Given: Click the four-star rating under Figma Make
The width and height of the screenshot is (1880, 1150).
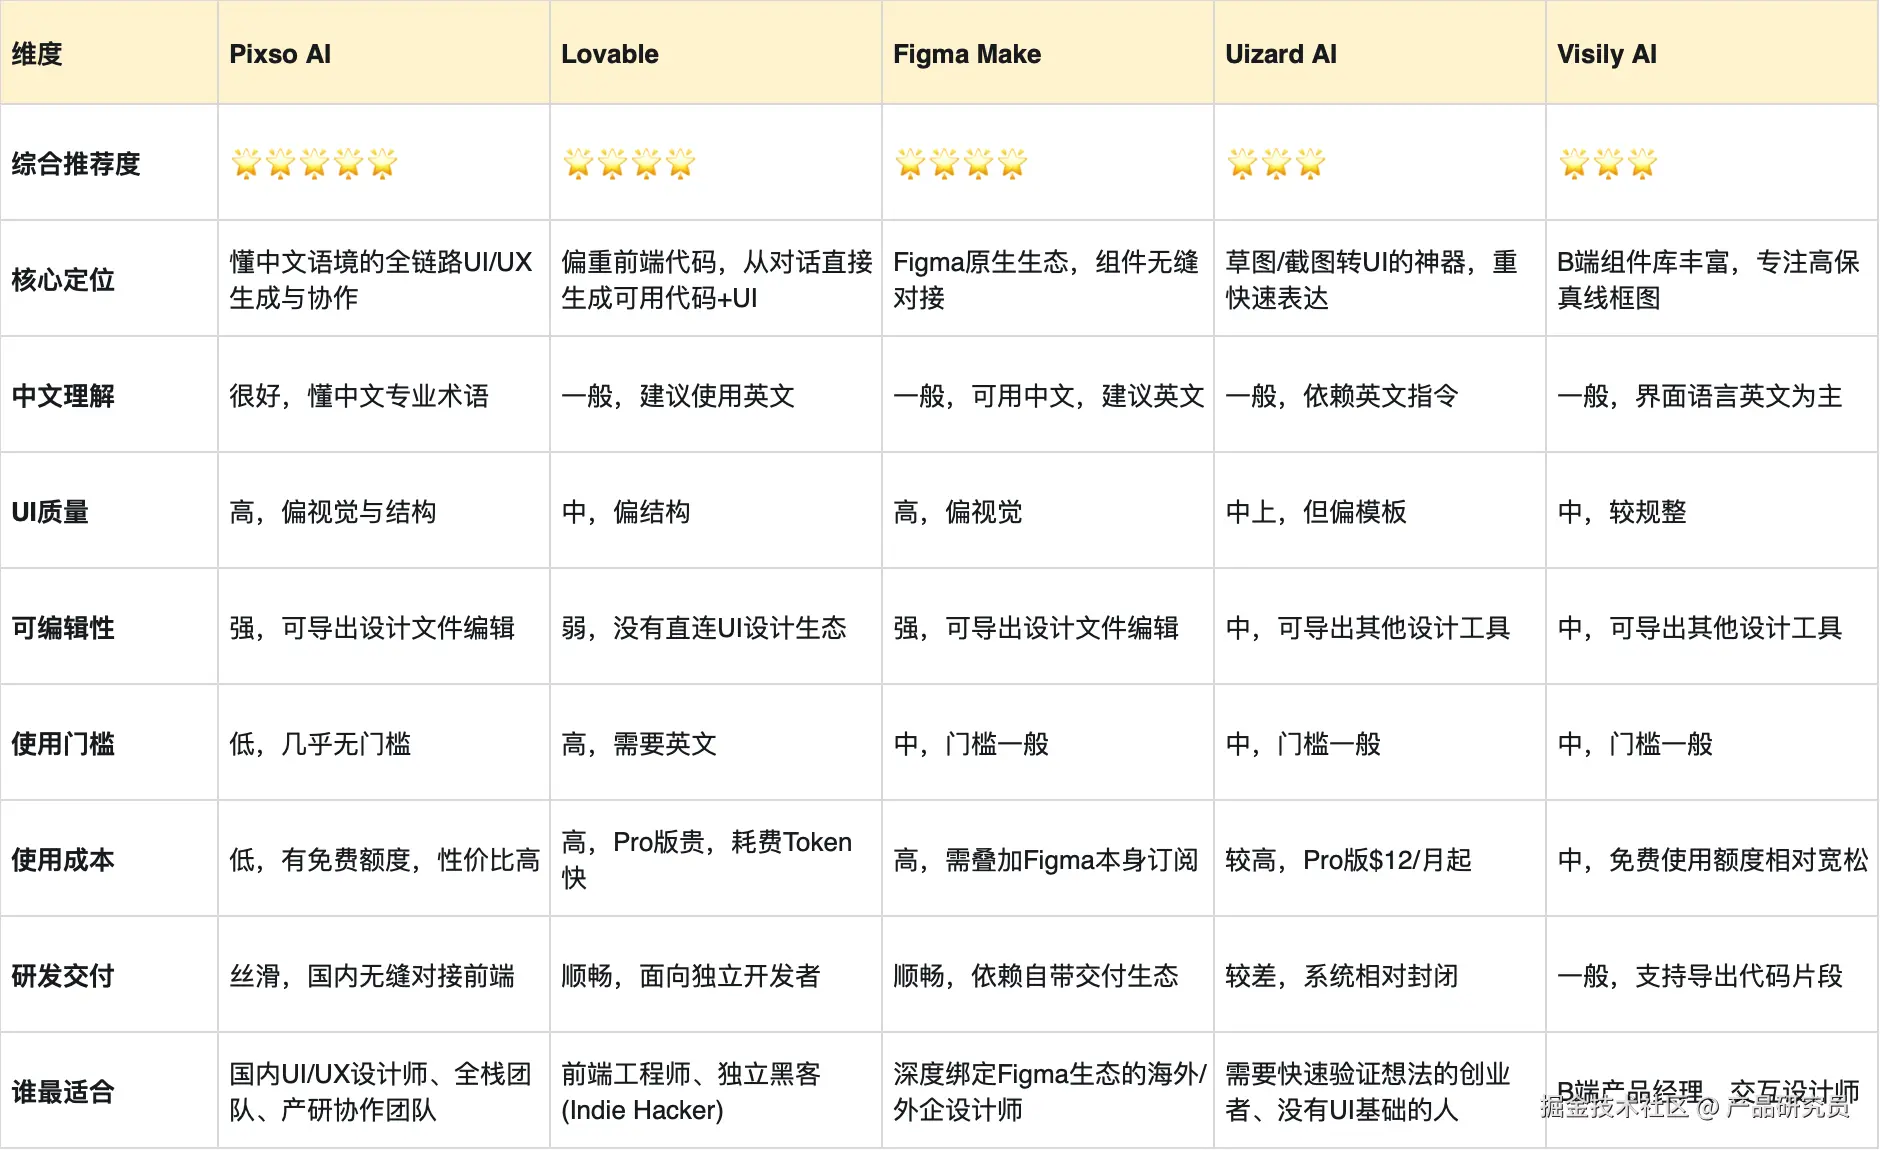Looking at the screenshot, I should tap(961, 163).
